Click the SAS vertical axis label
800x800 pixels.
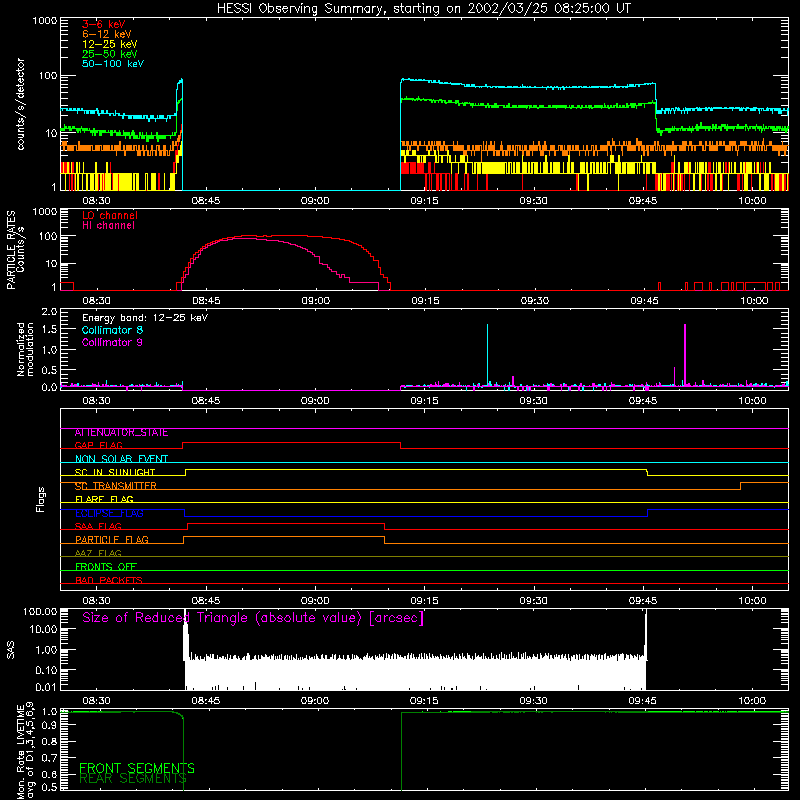pos(10,650)
